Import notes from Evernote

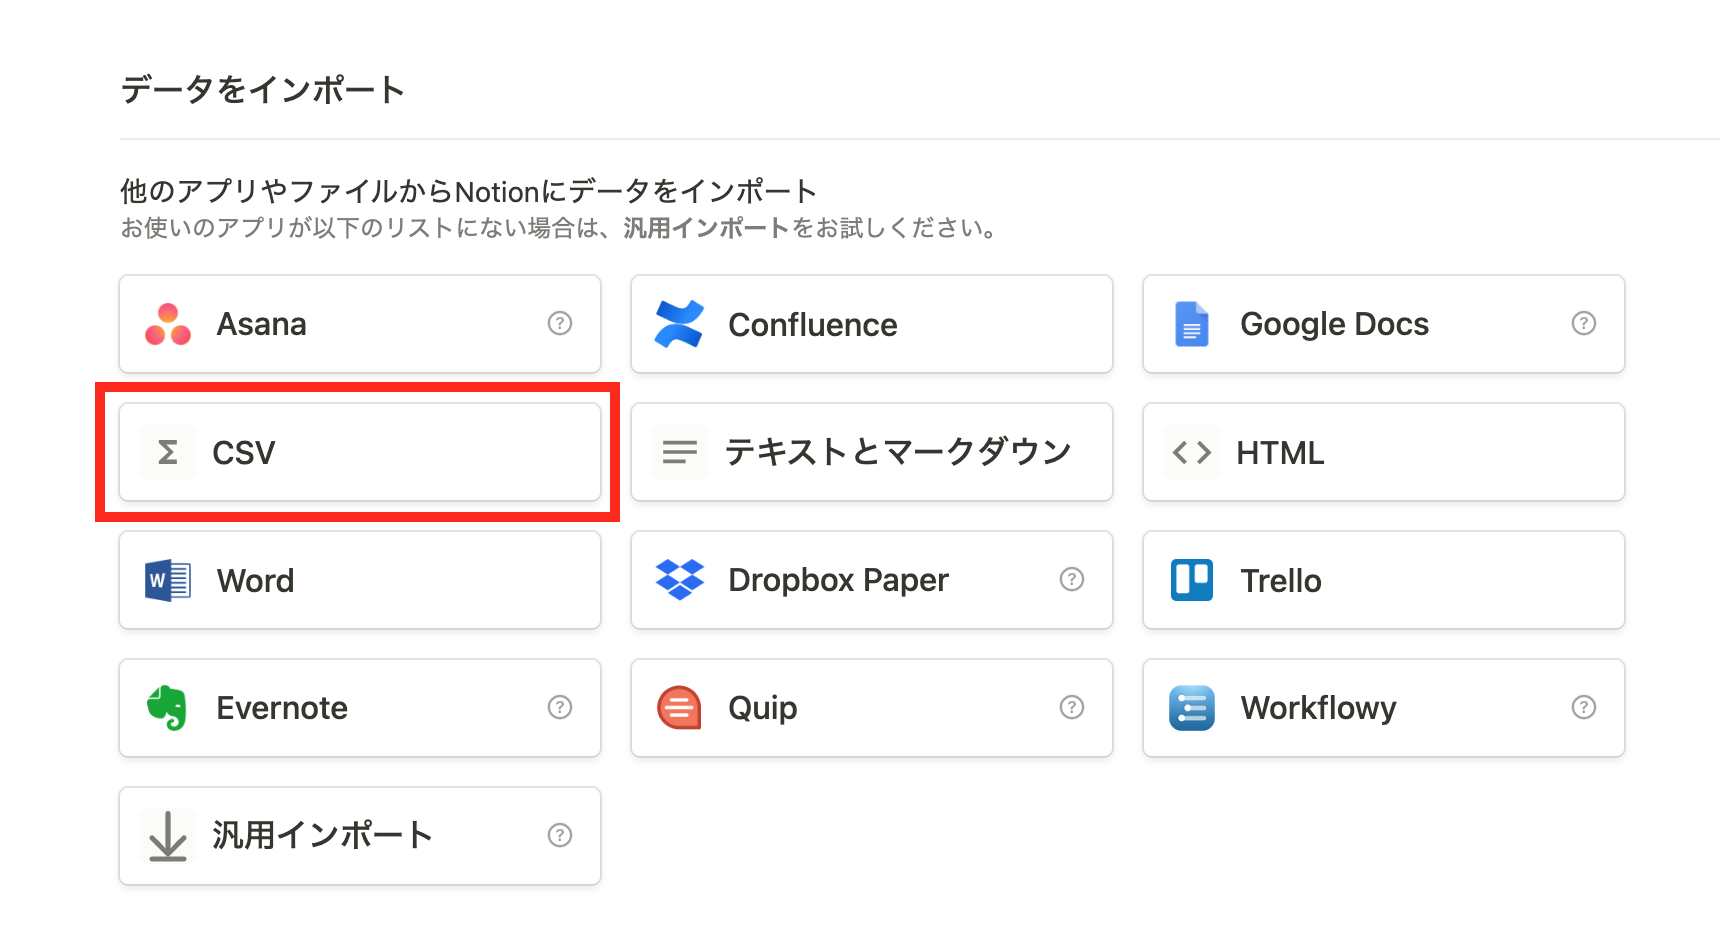coord(360,708)
